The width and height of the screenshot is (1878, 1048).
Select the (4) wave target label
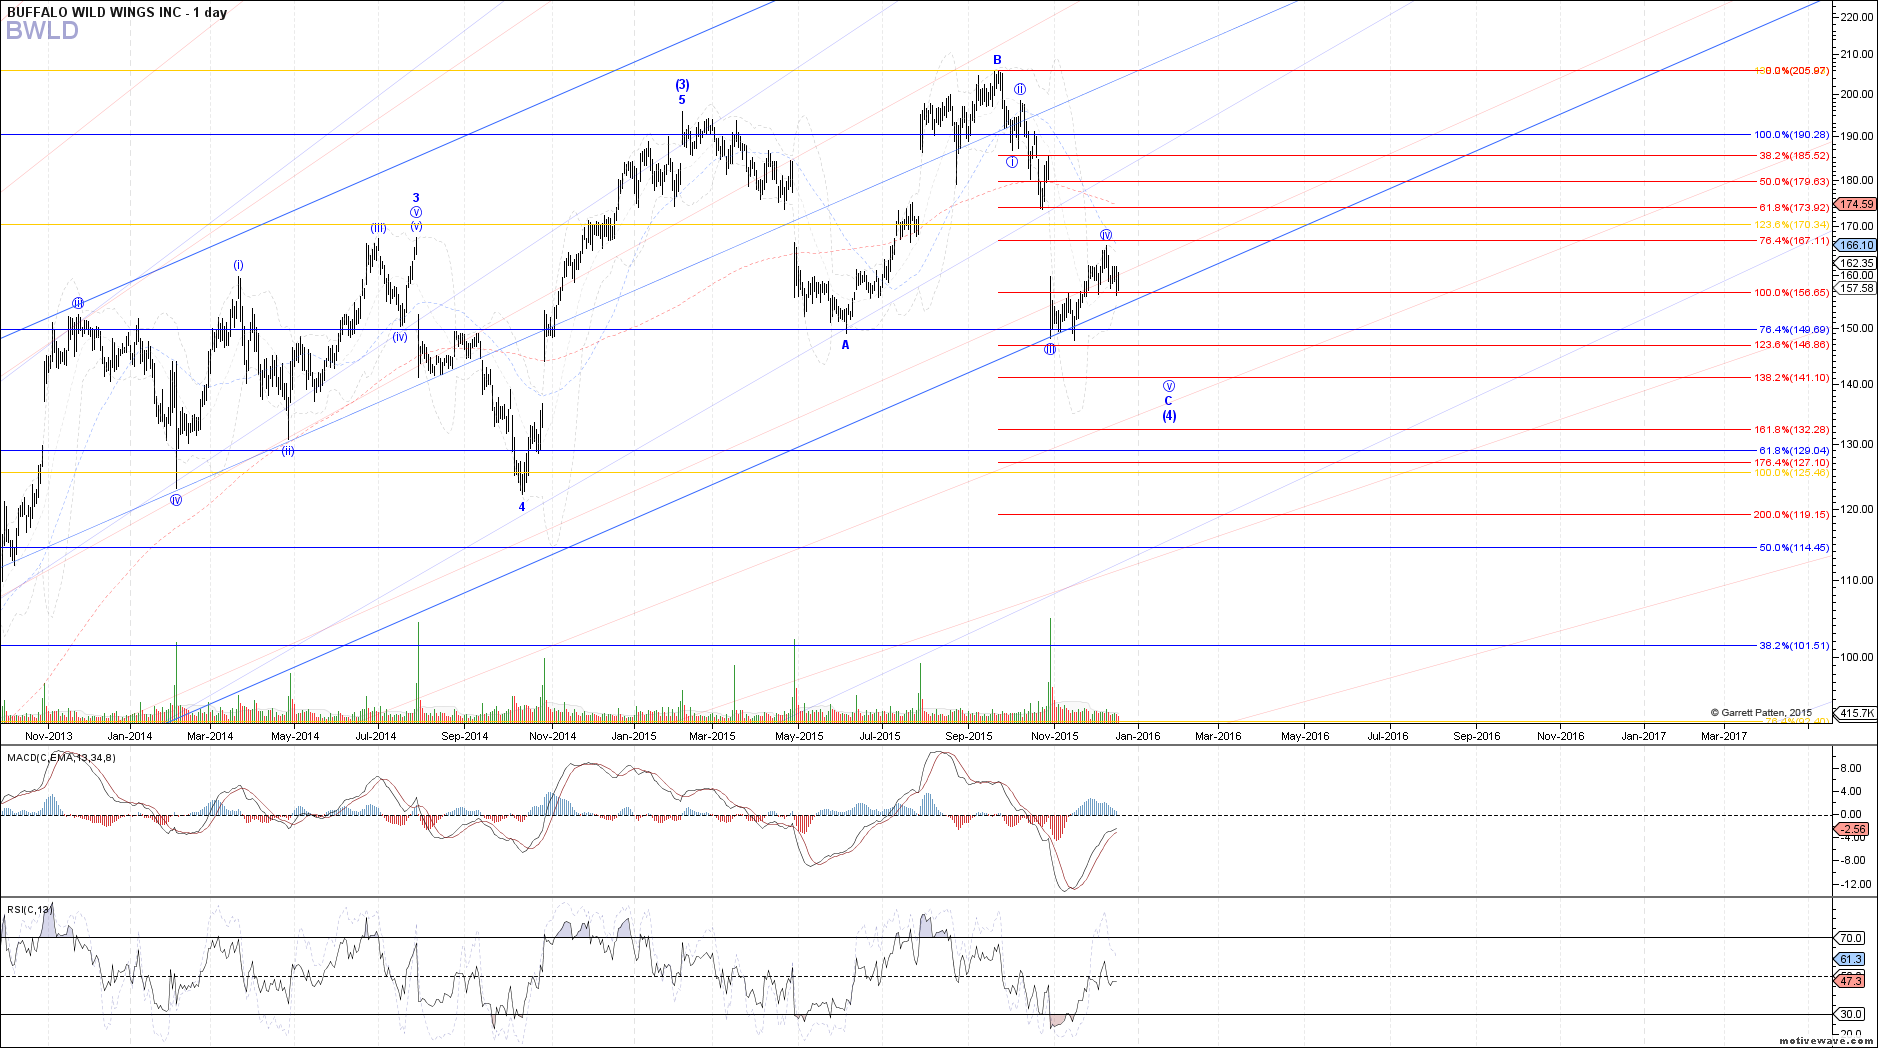pyautogui.click(x=1169, y=416)
